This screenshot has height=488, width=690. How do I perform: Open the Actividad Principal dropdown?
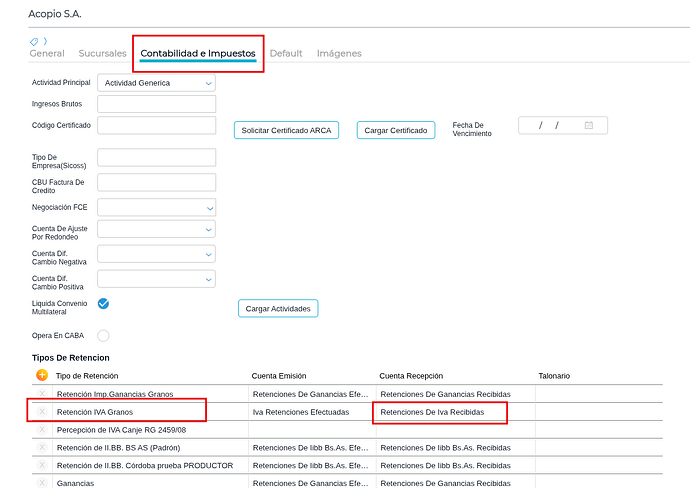156,83
